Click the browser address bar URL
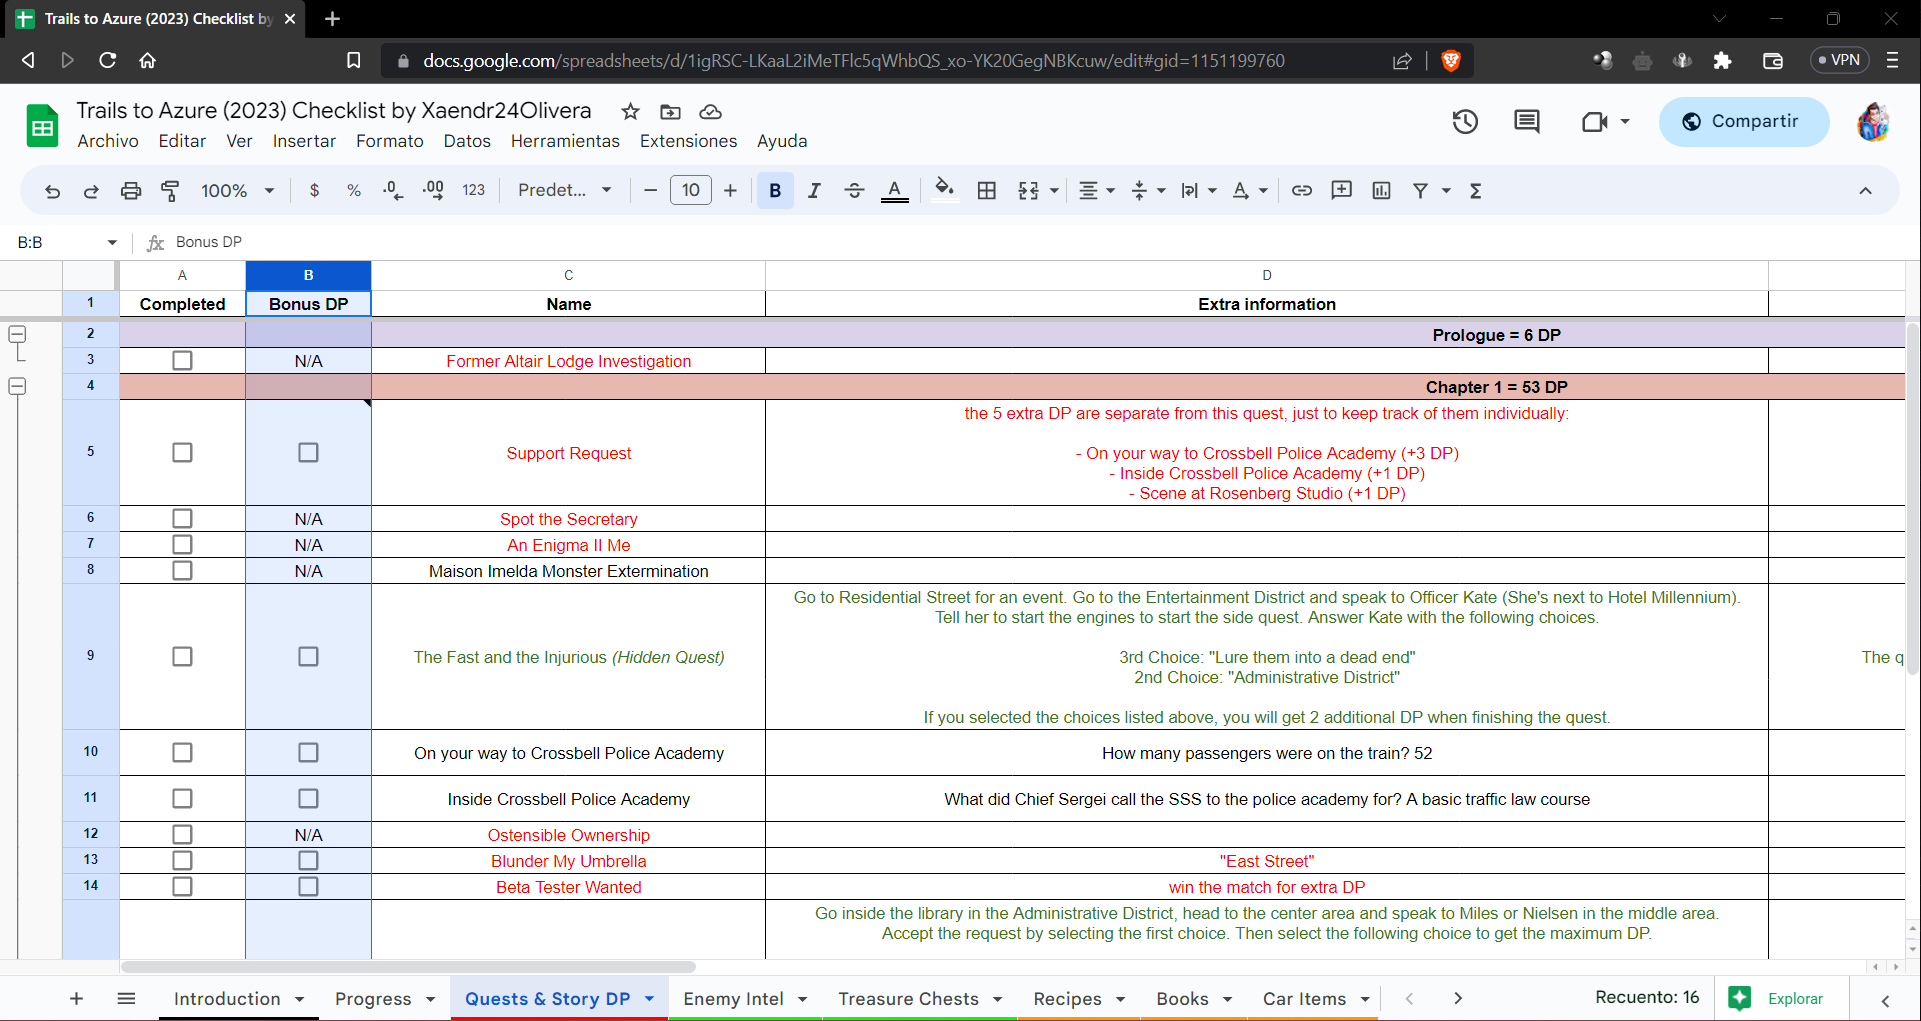 [x=853, y=61]
